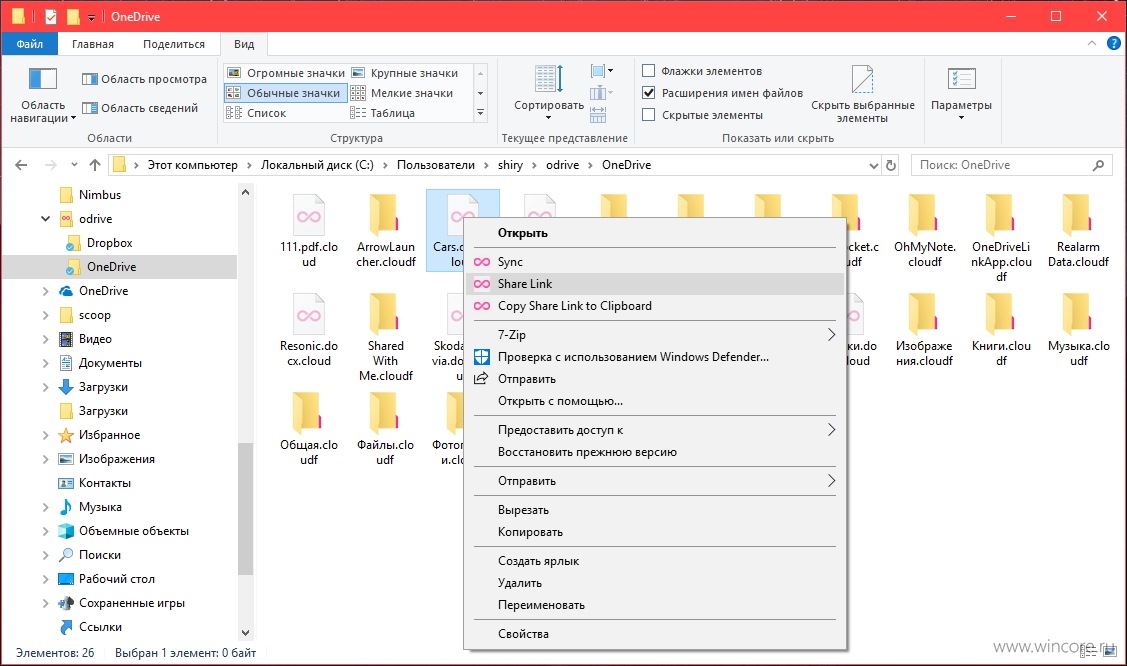1127x666 pixels.
Task: Choose Переименовать in the context menu
Action: pyautogui.click(x=655, y=605)
